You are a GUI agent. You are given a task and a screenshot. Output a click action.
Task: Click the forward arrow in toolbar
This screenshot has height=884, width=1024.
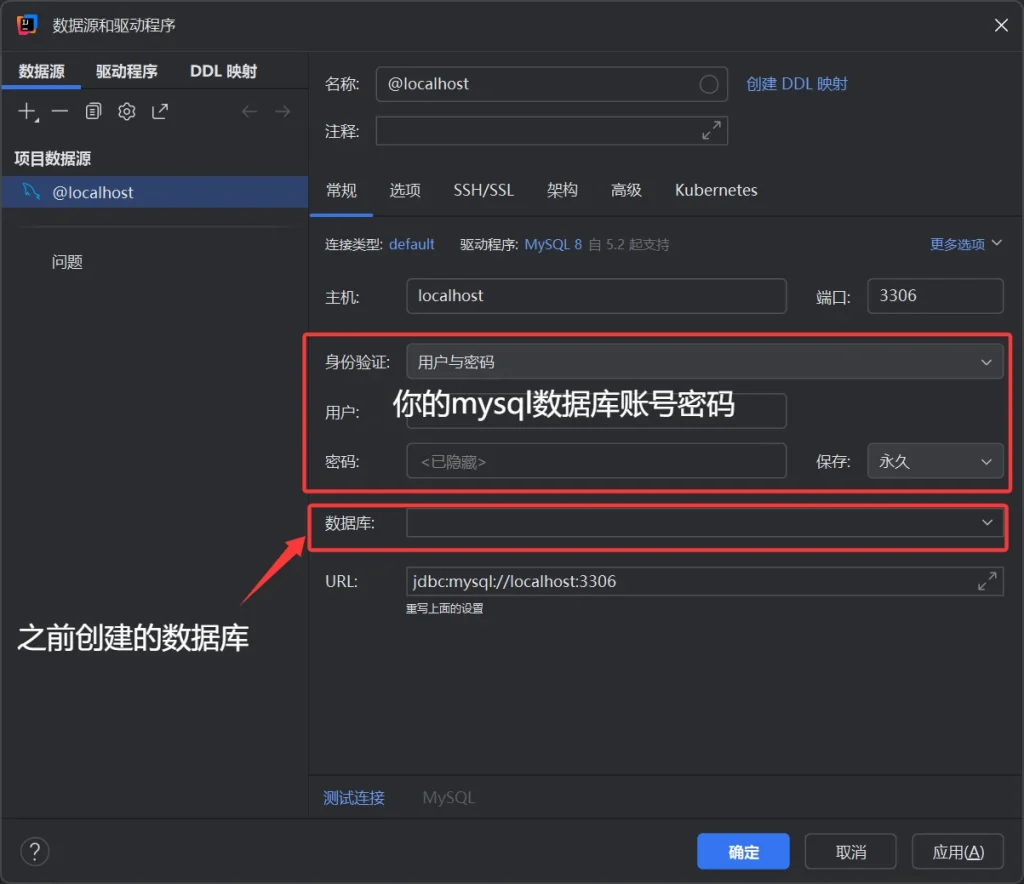282,112
